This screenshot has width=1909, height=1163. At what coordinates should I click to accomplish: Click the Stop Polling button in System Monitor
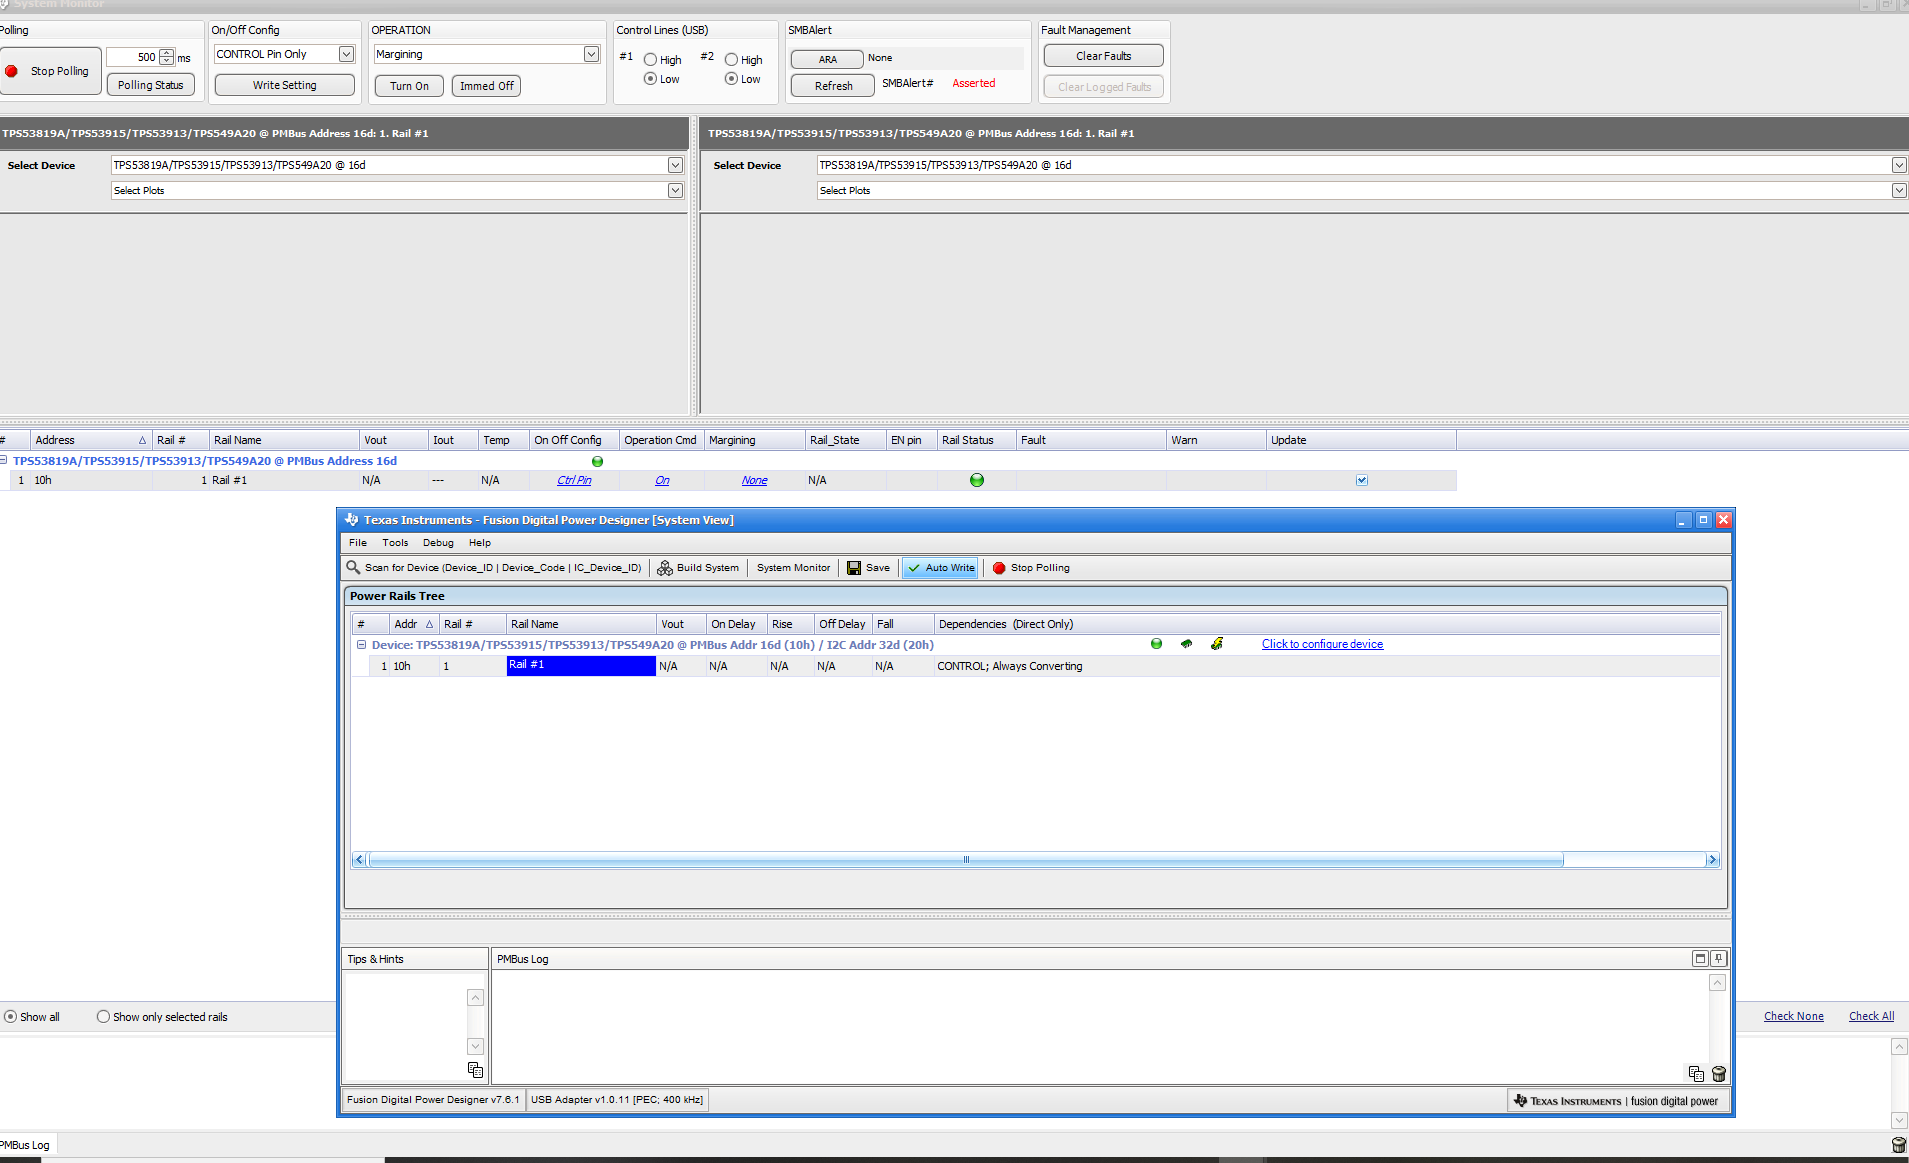pos(50,71)
